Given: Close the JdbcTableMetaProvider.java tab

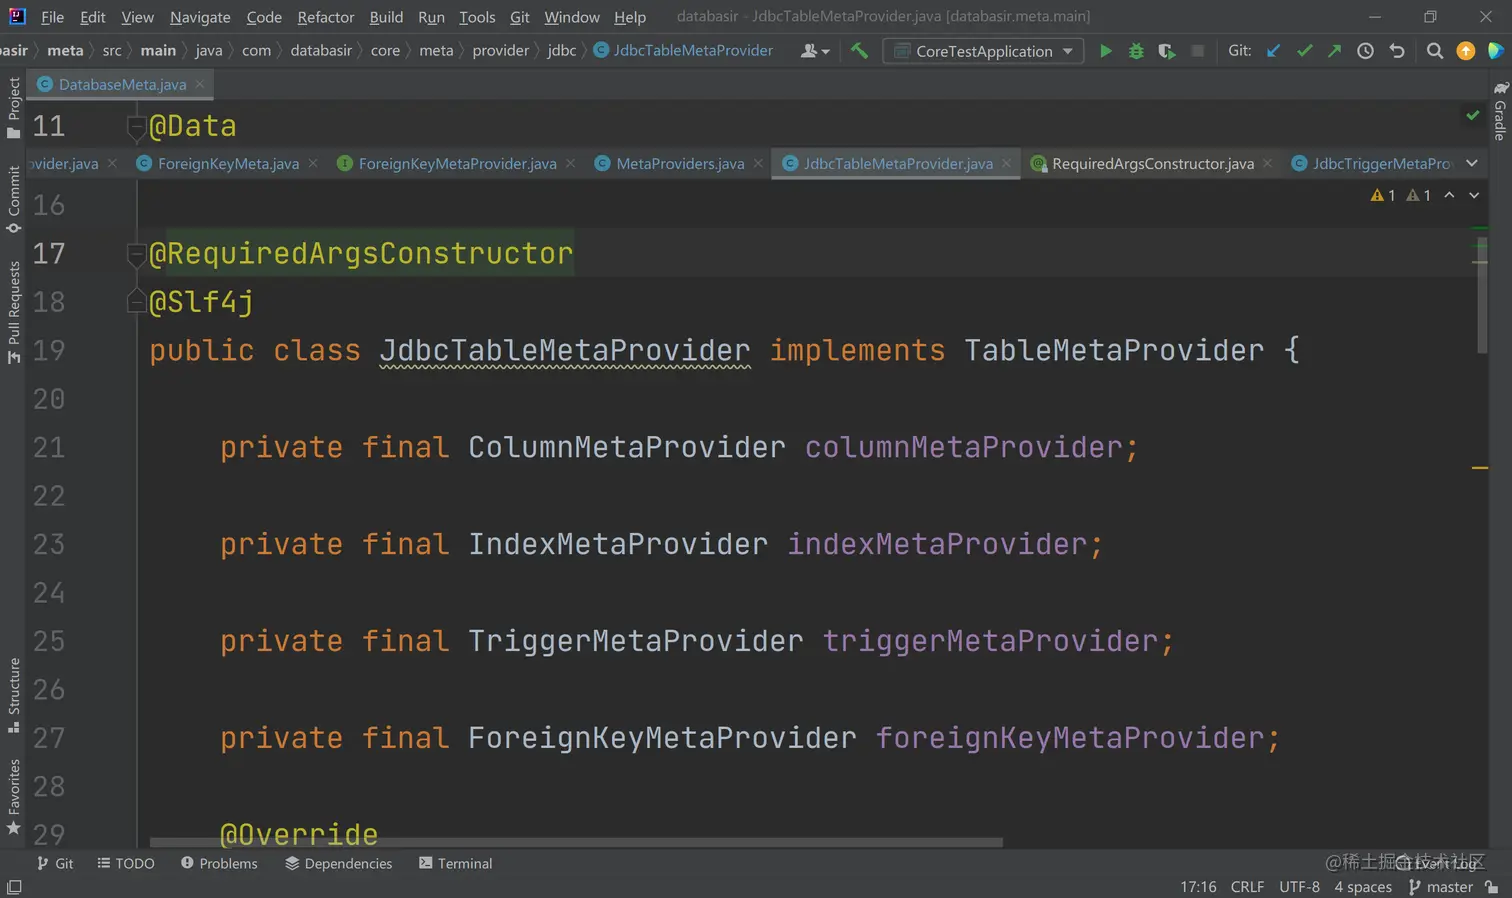Looking at the screenshot, I should pos(1006,163).
